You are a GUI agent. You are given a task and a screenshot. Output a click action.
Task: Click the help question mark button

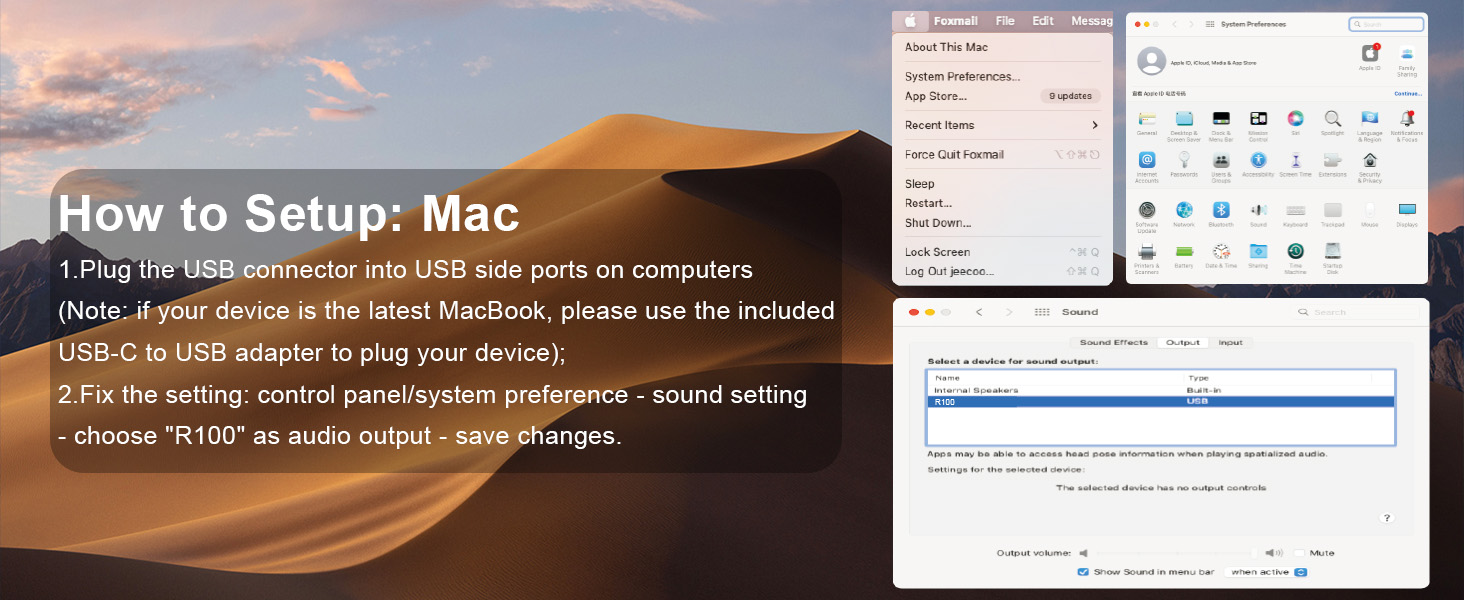point(1387,518)
